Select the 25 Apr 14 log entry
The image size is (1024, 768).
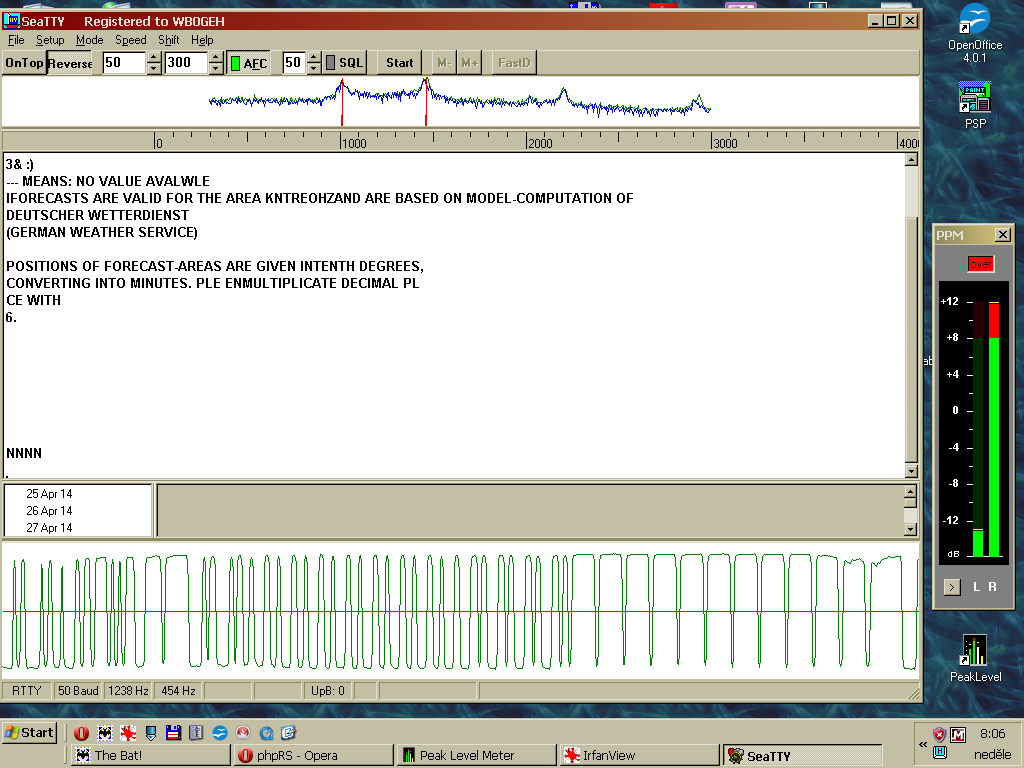[x=49, y=494]
